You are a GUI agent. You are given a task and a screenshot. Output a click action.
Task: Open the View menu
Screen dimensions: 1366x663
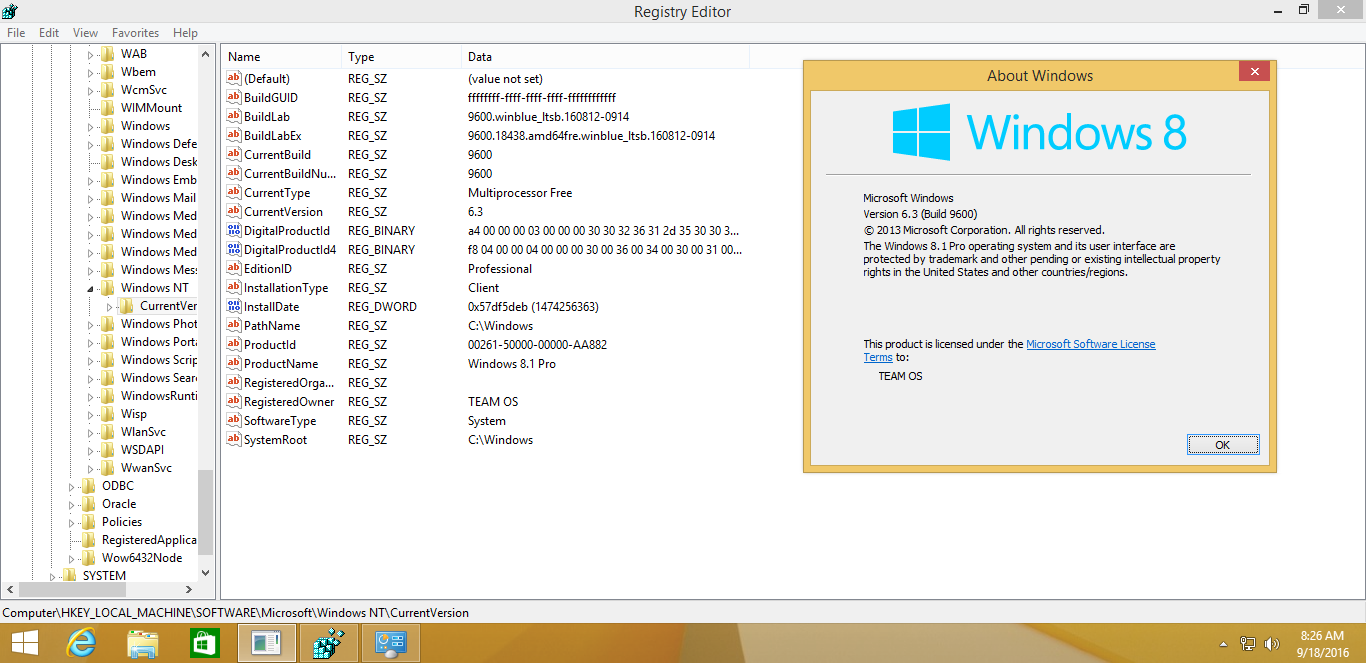tap(85, 33)
